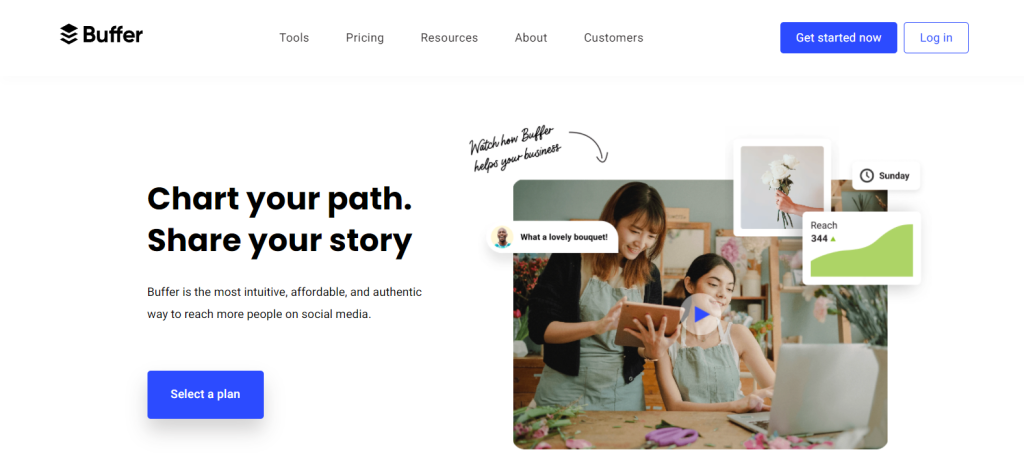Click the Buffer stacked-layers logo icon
The height and width of the screenshot is (465, 1024).
point(69,34)
